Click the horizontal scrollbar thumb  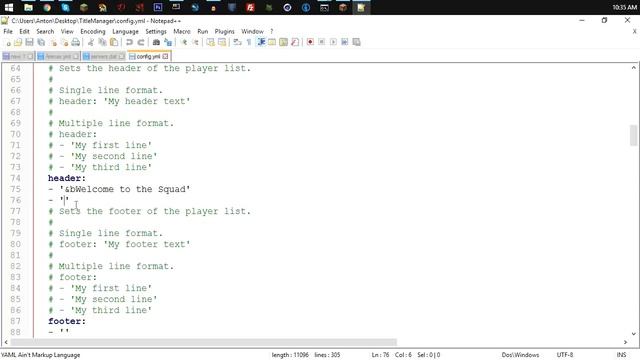[x=203, y=342]
